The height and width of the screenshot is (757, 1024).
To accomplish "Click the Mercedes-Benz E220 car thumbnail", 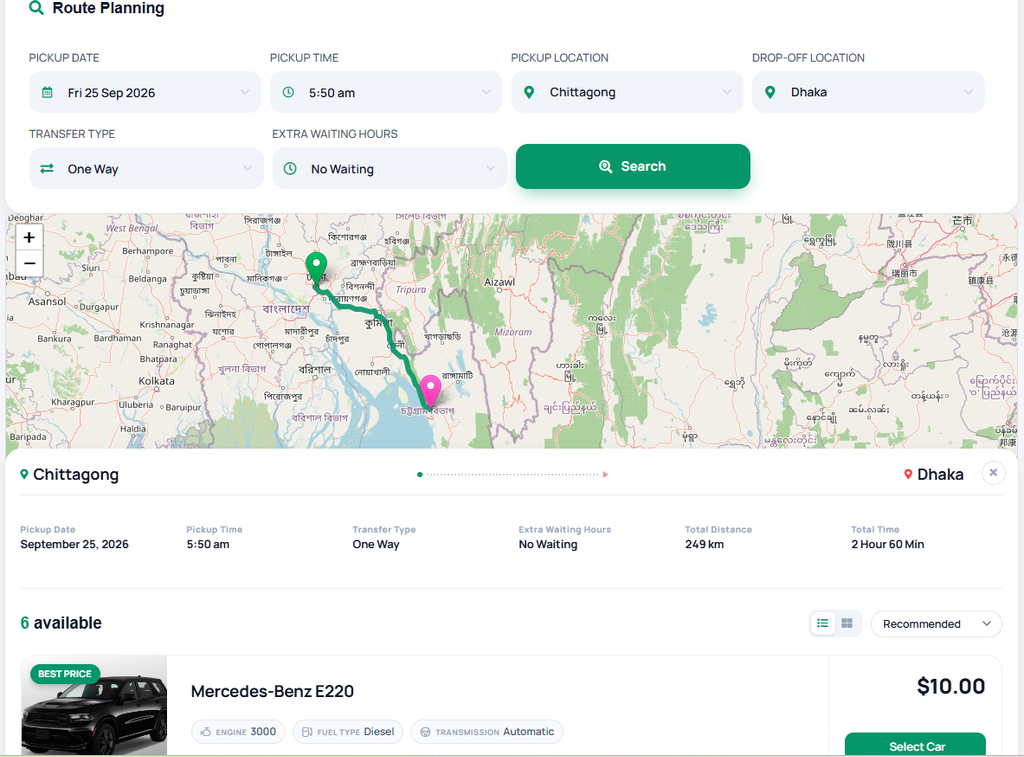I will (x=94, y=705).
